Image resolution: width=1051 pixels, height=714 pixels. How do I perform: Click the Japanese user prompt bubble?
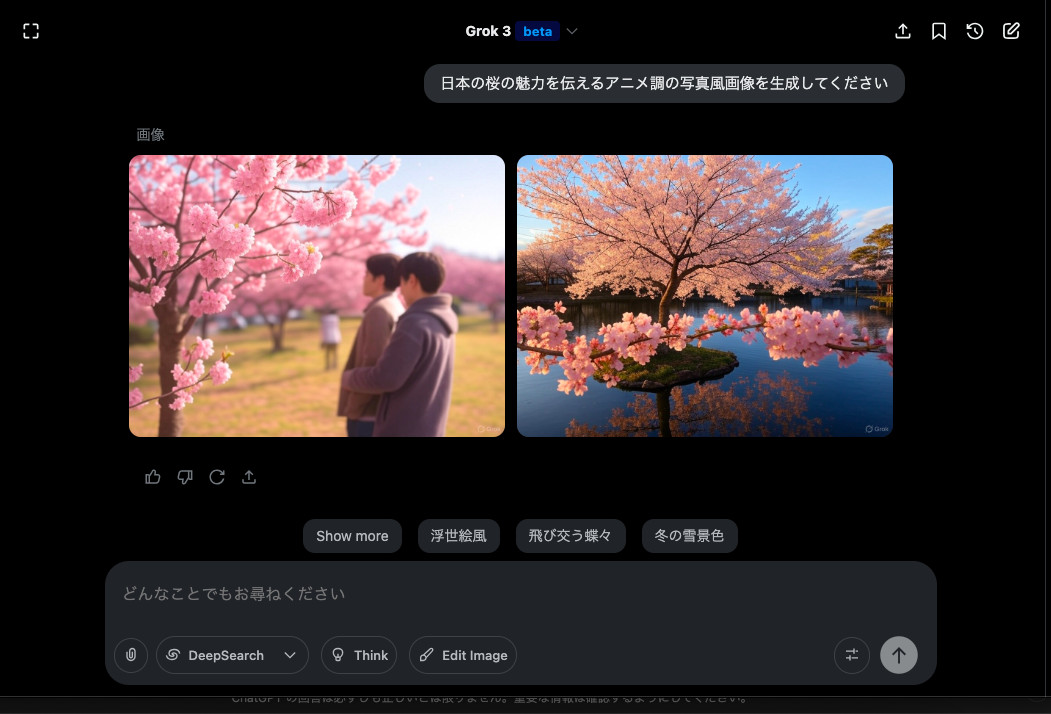[x=664, y=83]
